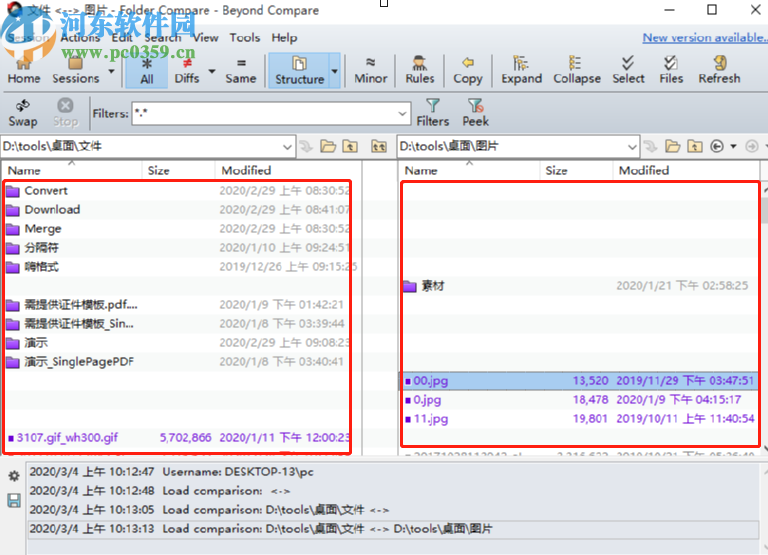Toggle the Diffs display filter

[x=187, y=71]
